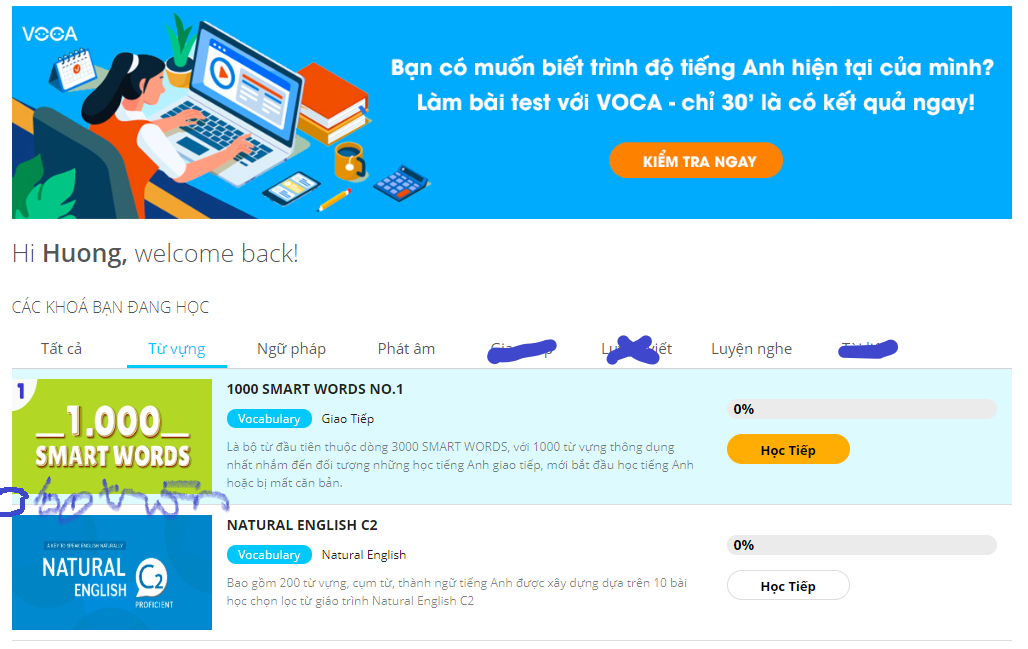Click the 1000 Smart Words progress bar
This screenshot has width=1028, height=649.
point(861,409)
